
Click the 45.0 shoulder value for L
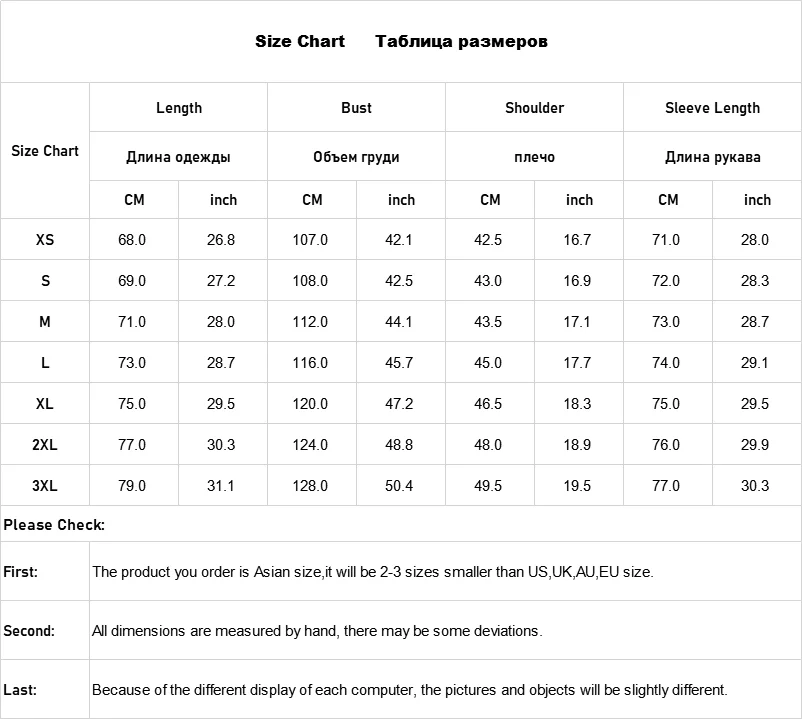click(x=488, y=363)
